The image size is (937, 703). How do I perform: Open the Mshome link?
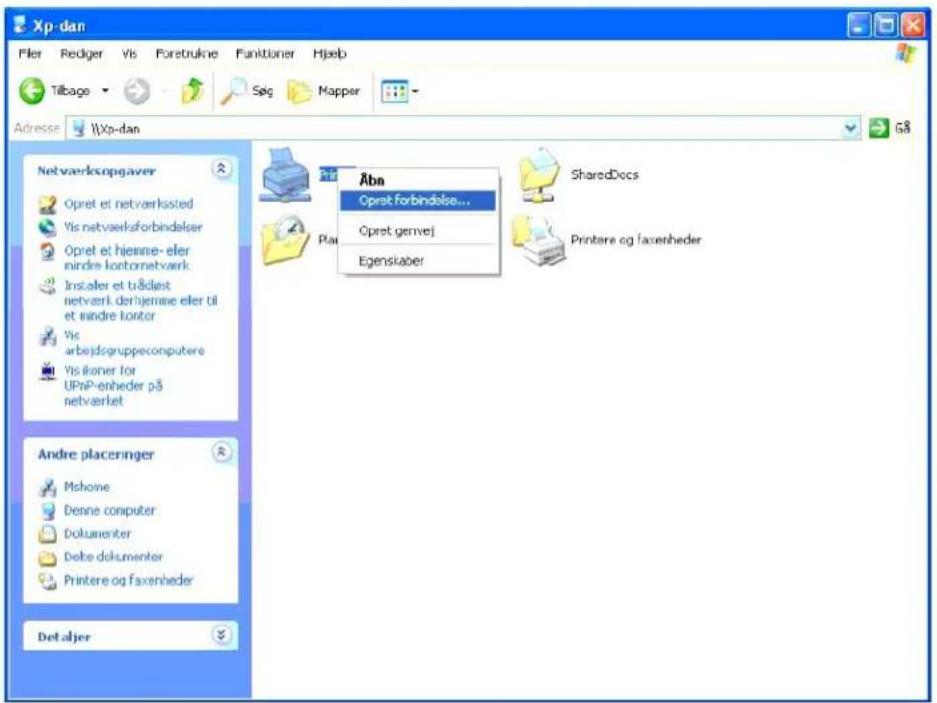pos(87,487)
